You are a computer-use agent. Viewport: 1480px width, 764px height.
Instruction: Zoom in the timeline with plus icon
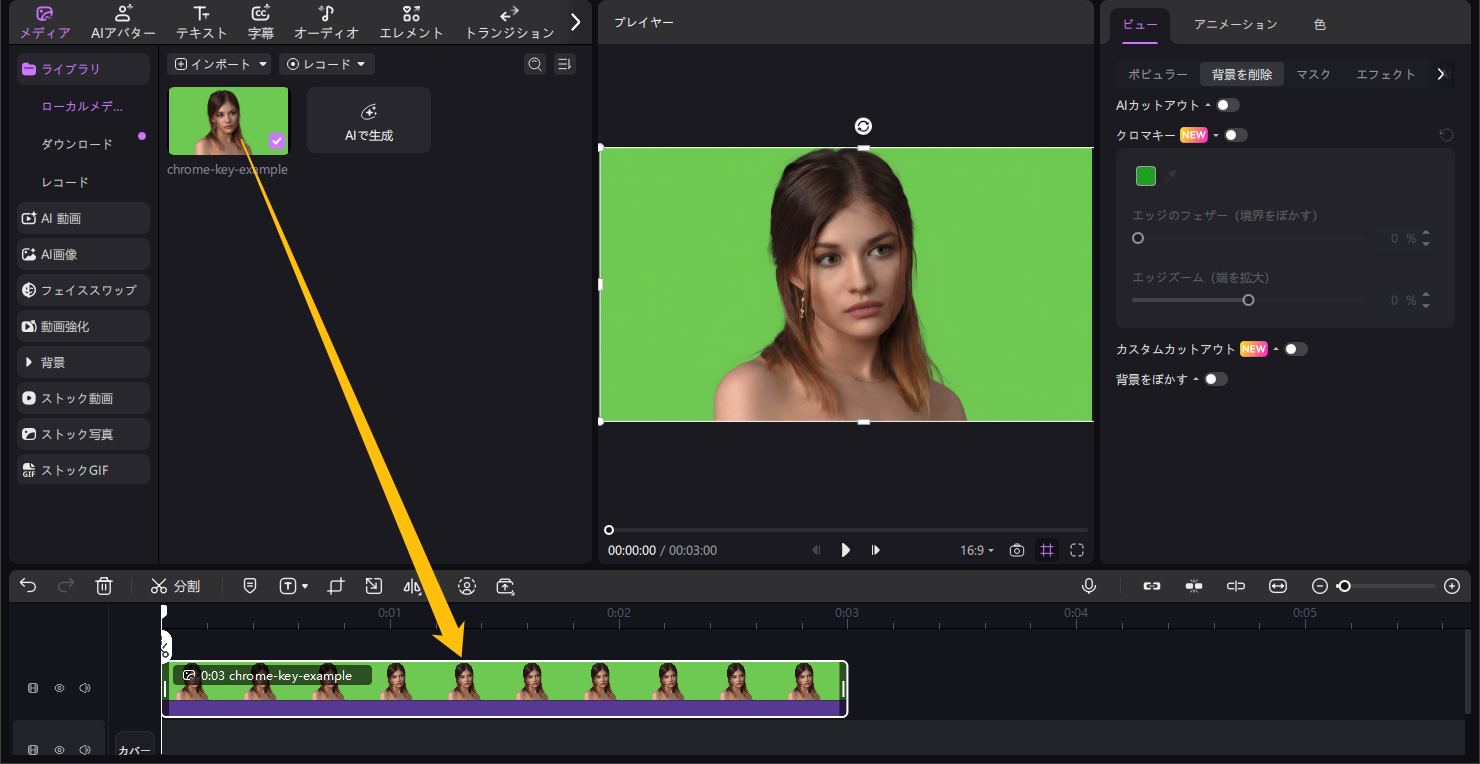pyautogui.click(x=1452, y=586)
